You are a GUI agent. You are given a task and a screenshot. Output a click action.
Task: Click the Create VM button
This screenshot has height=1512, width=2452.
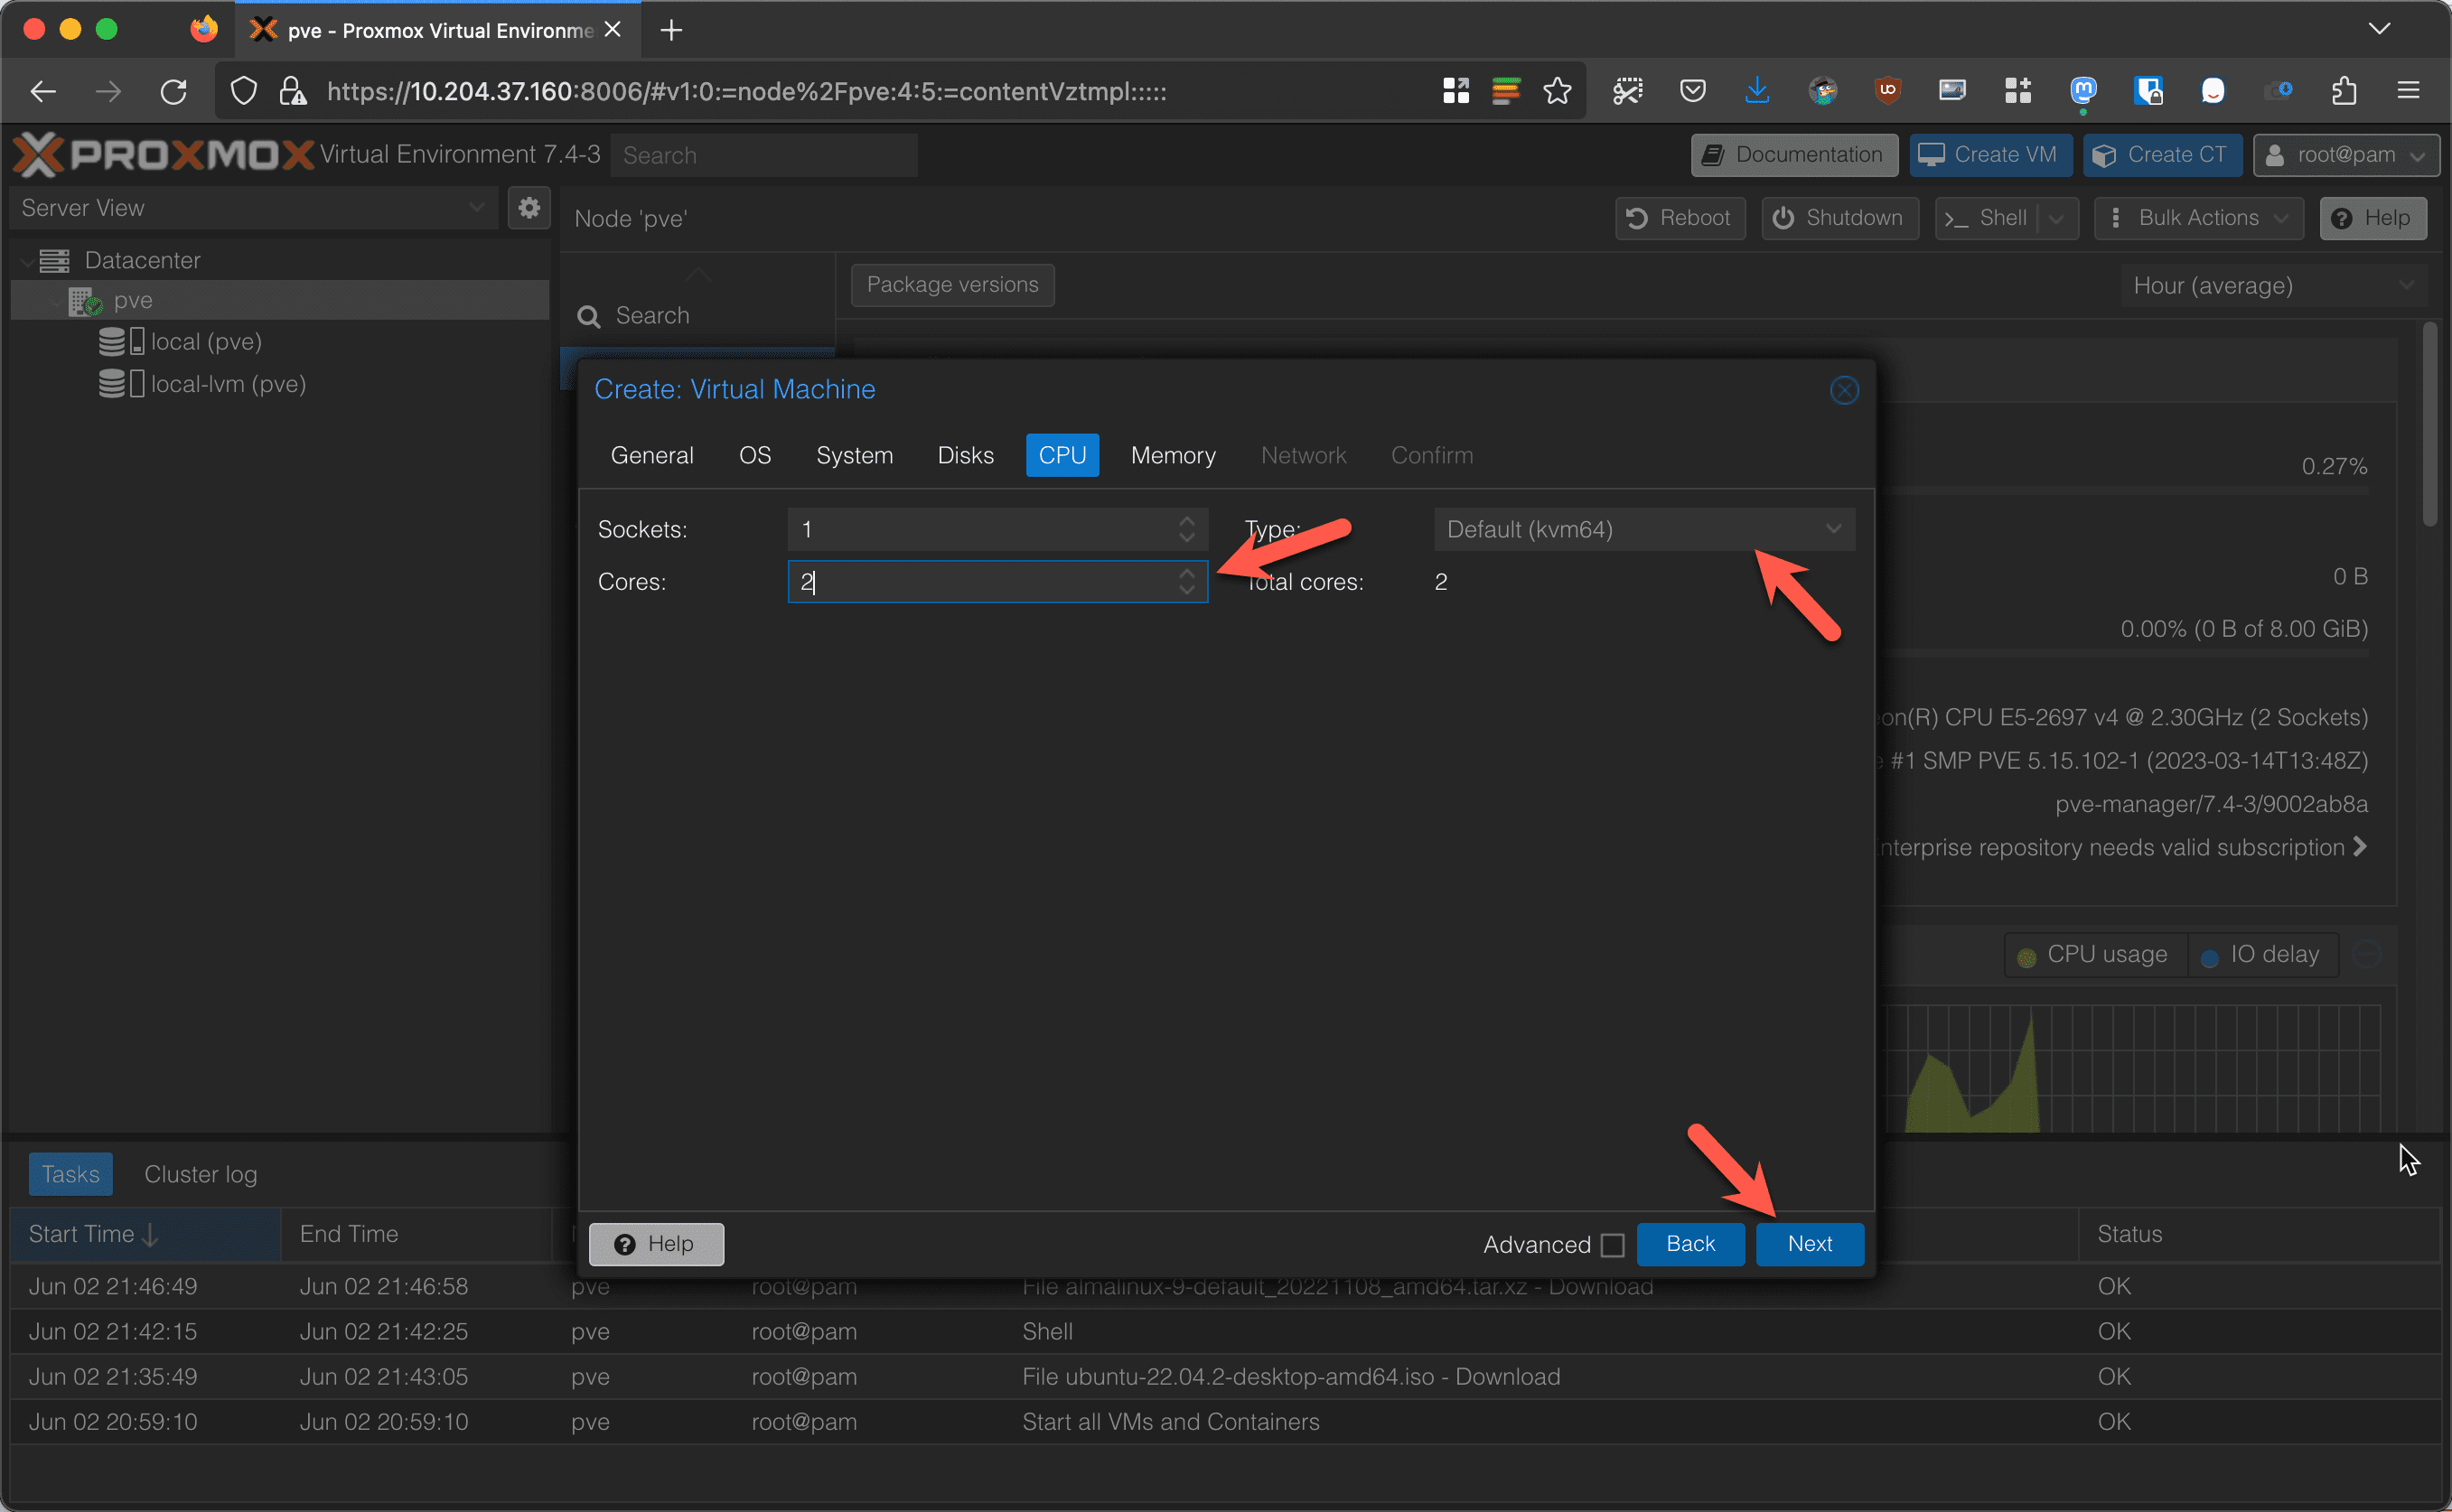point(1990,155)
